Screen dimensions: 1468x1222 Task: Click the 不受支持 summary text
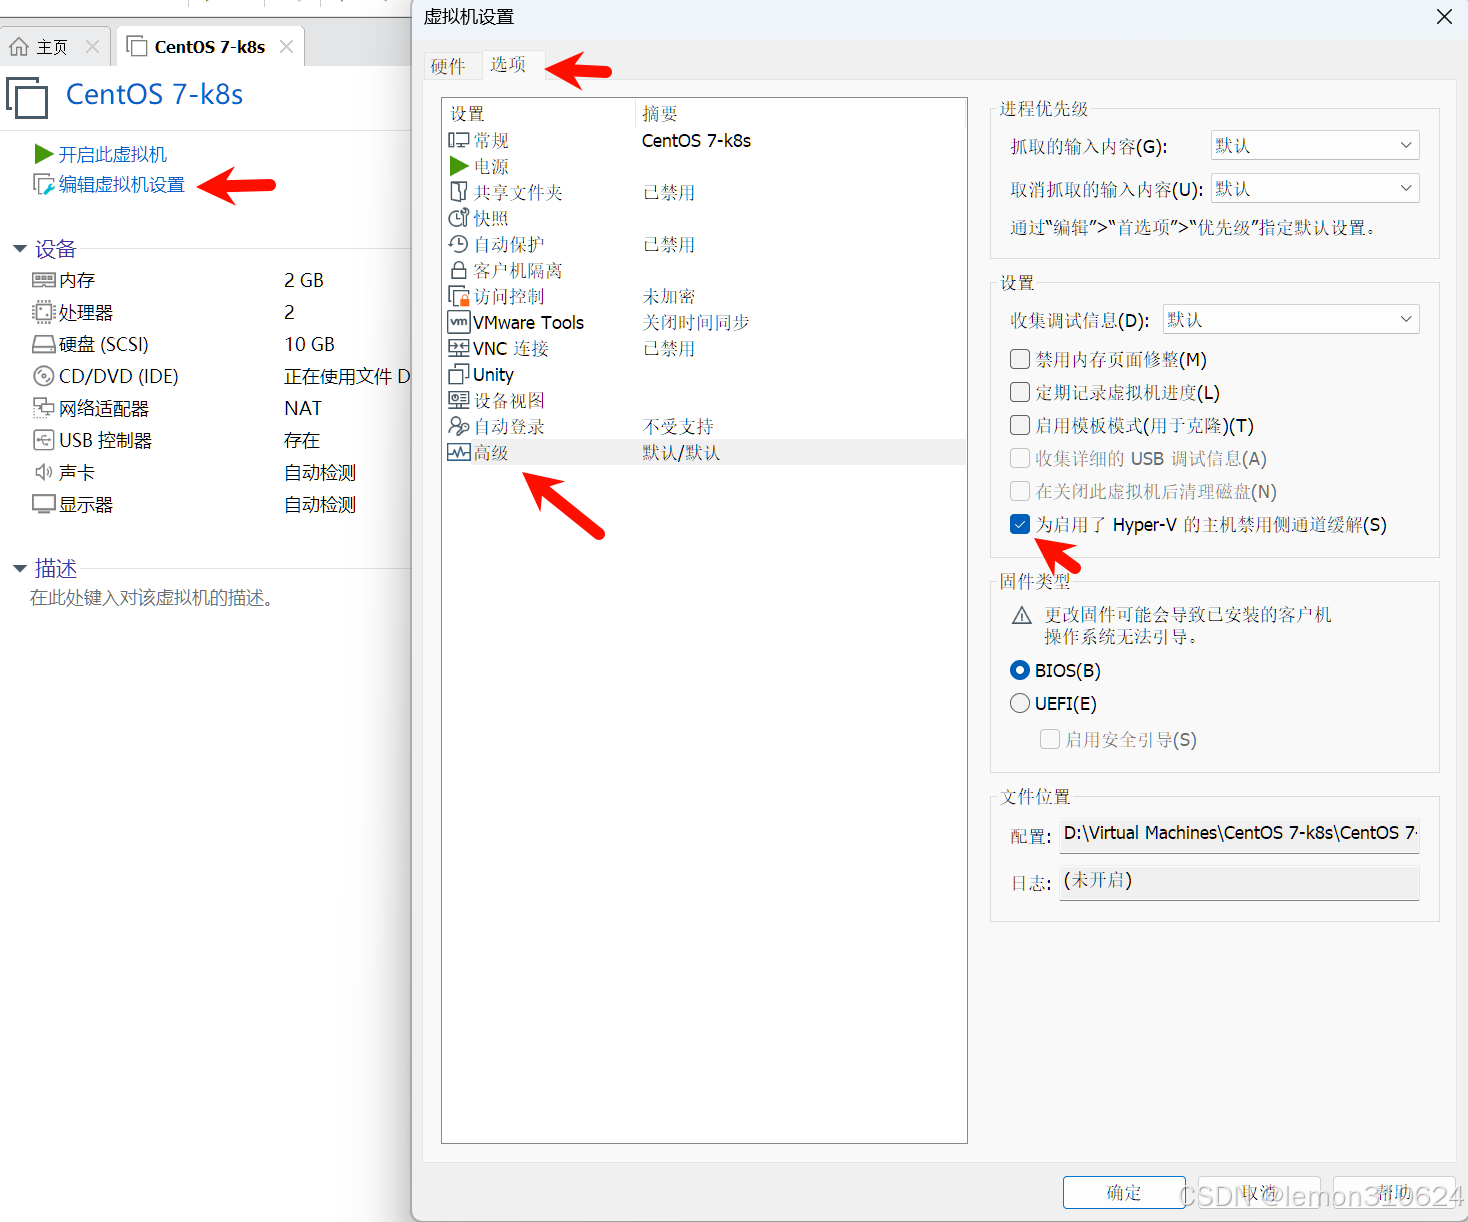678,426
